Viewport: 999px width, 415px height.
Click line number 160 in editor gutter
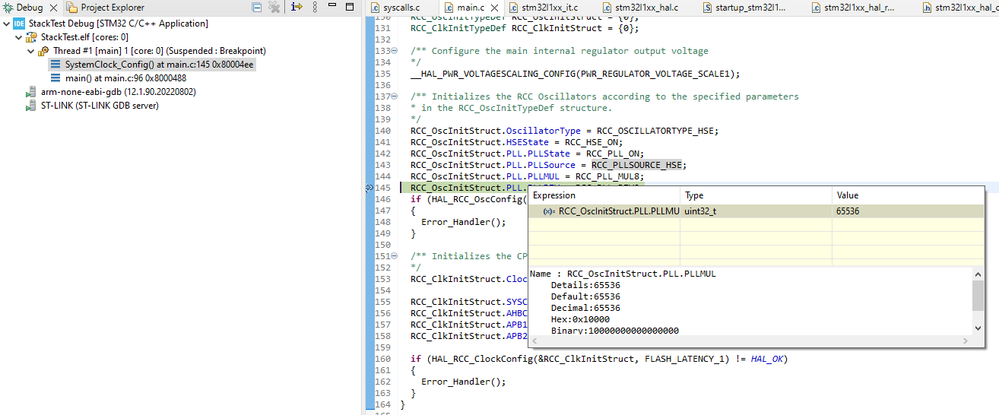pos(382,359)
